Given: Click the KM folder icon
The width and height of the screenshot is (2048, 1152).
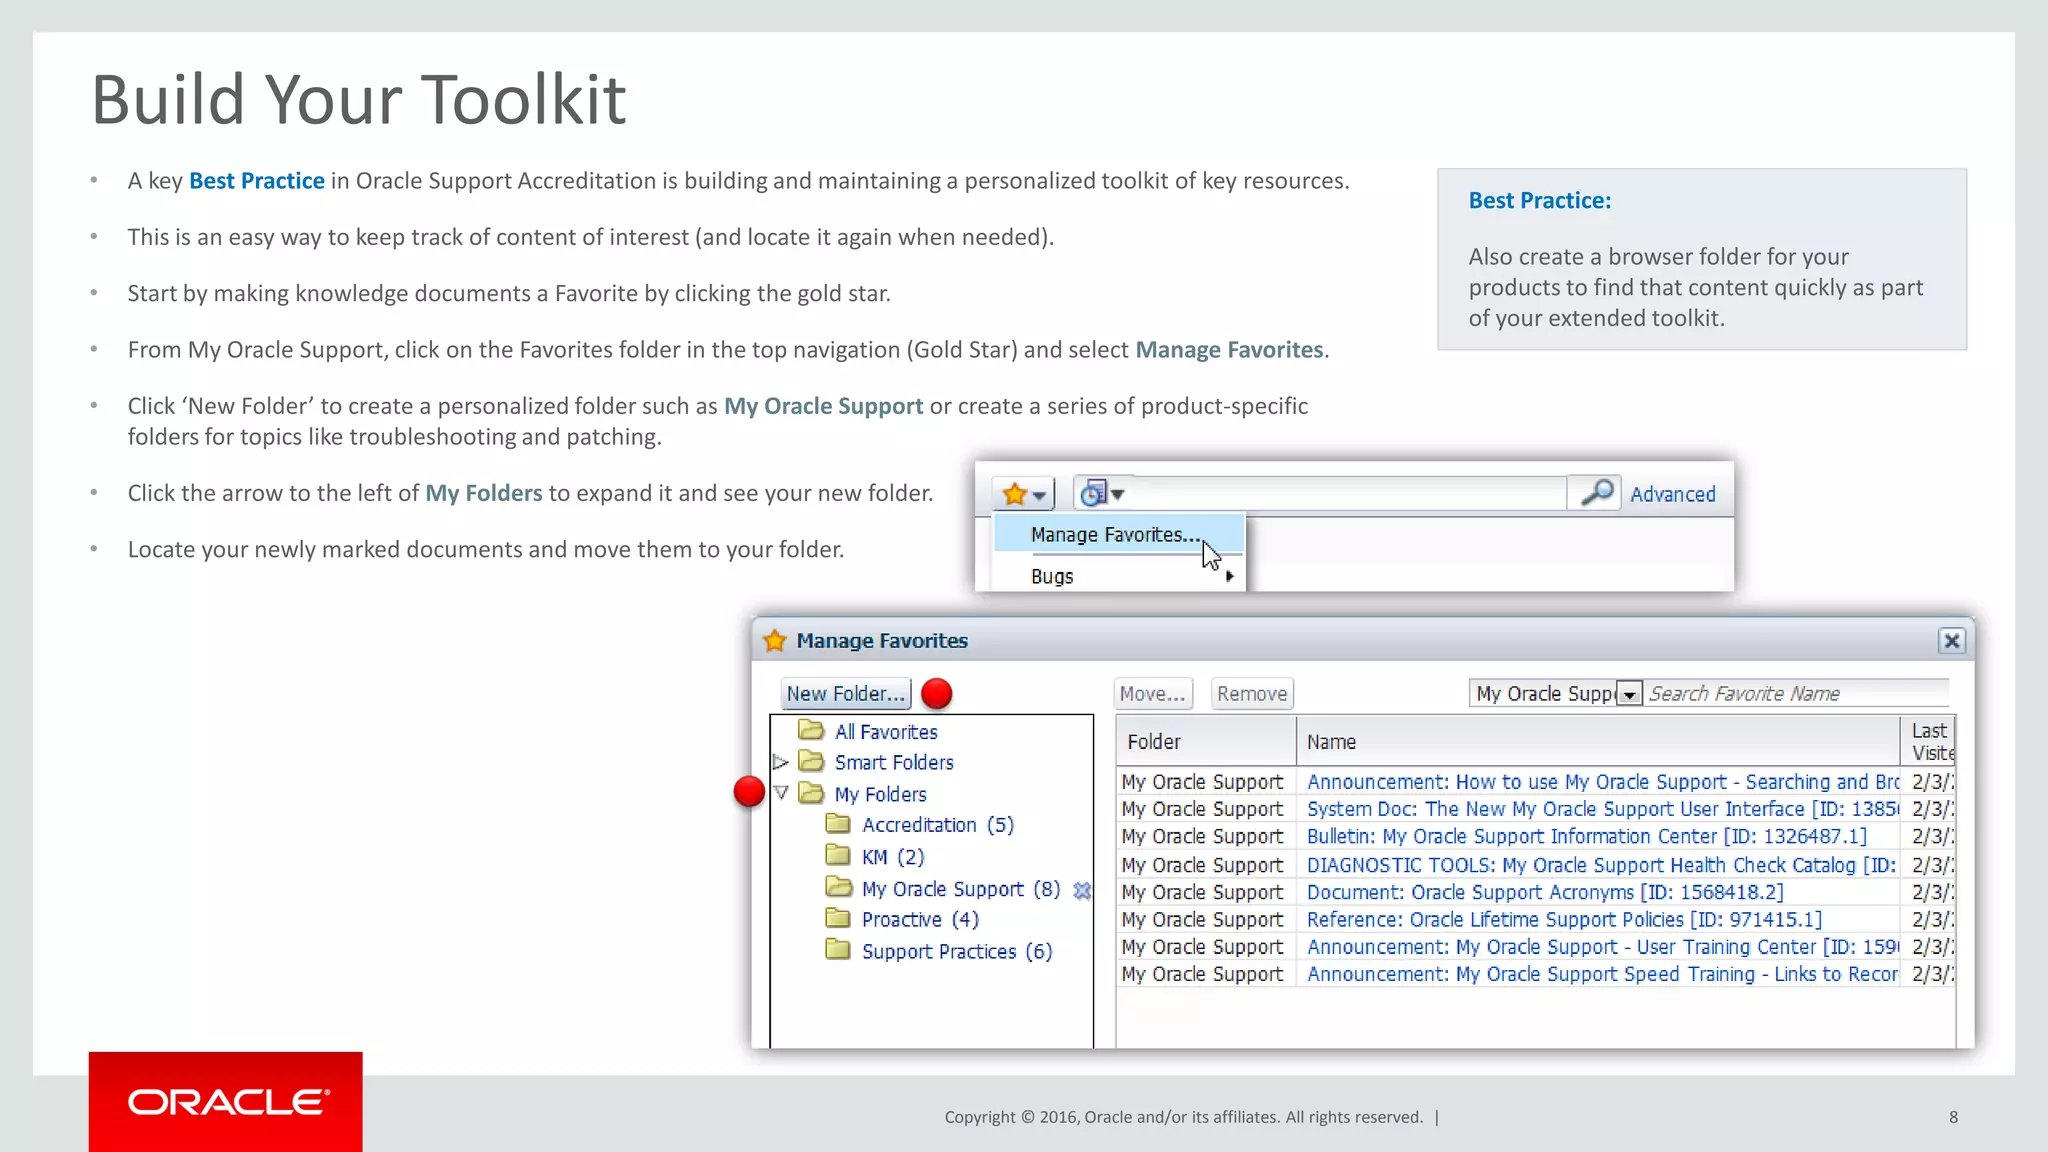Looking at the screenshot, I should [x=838, y=855].
